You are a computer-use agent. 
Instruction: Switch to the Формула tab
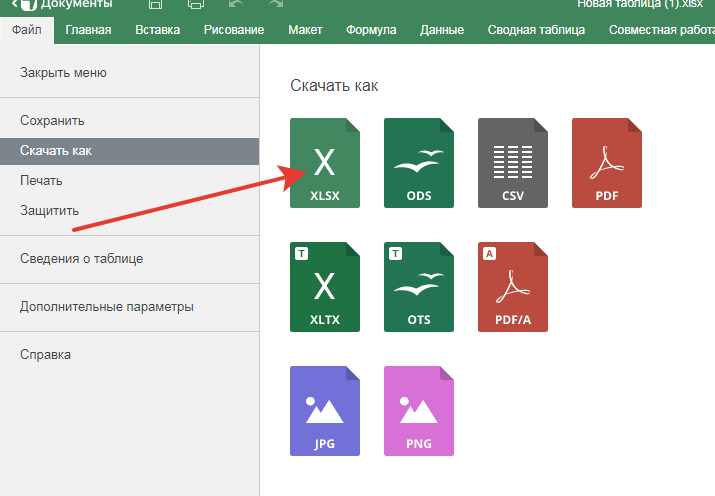pyautogui.click(x=371, y=30)
